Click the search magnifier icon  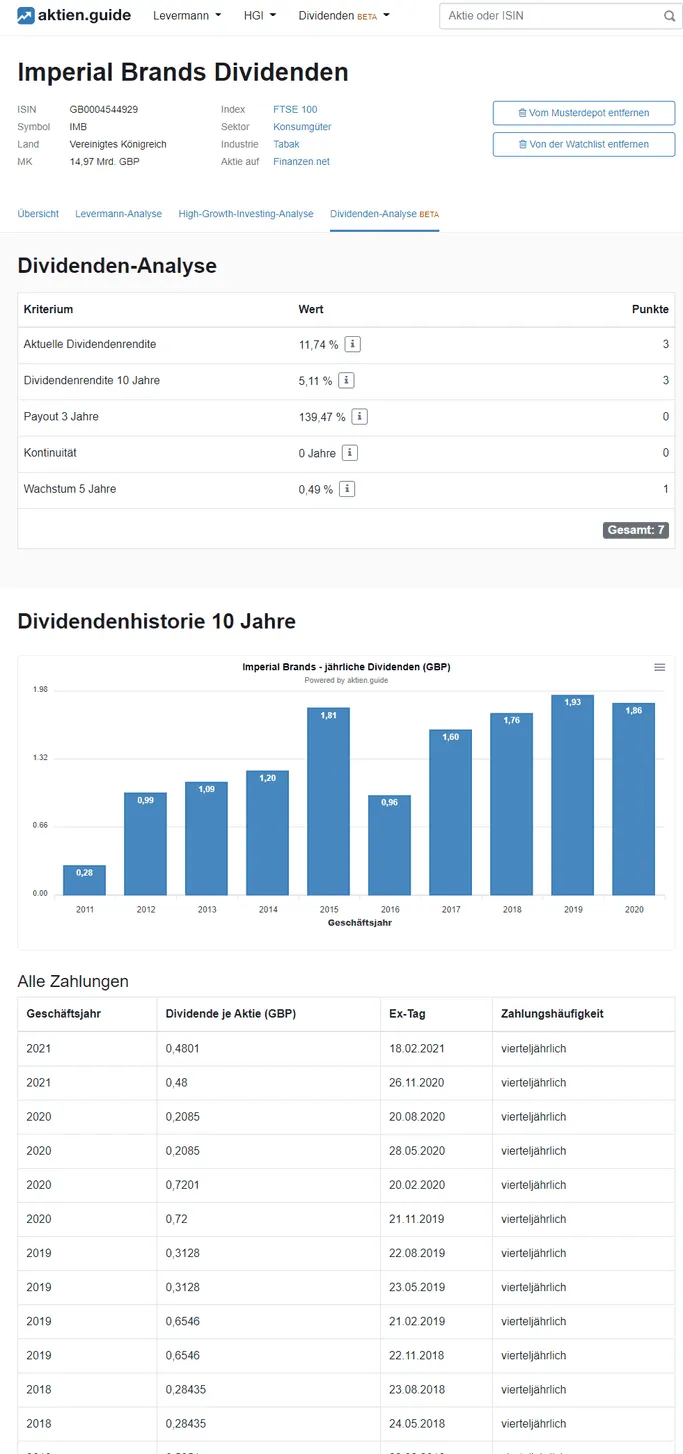(669, 16)
